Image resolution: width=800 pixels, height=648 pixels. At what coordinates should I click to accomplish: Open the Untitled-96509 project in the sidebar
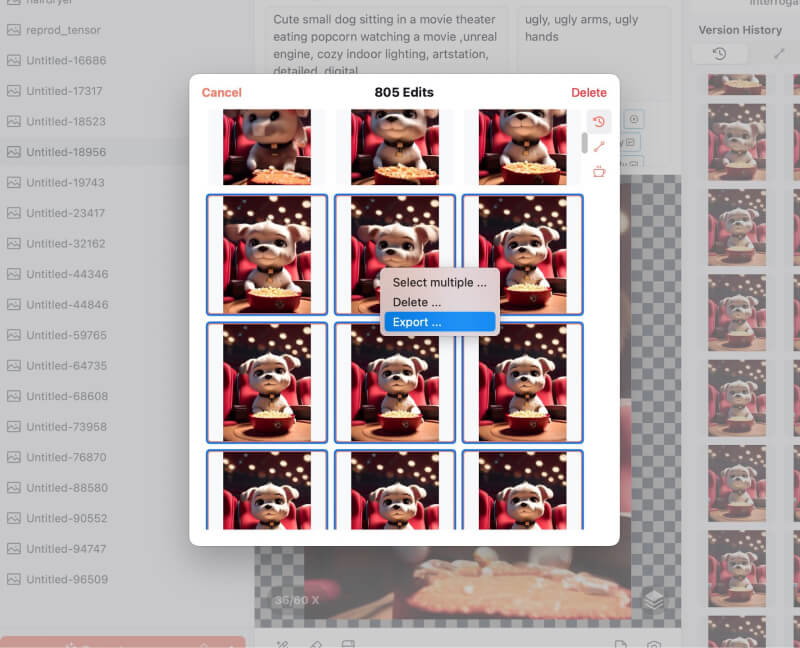[x=67, y=579]
